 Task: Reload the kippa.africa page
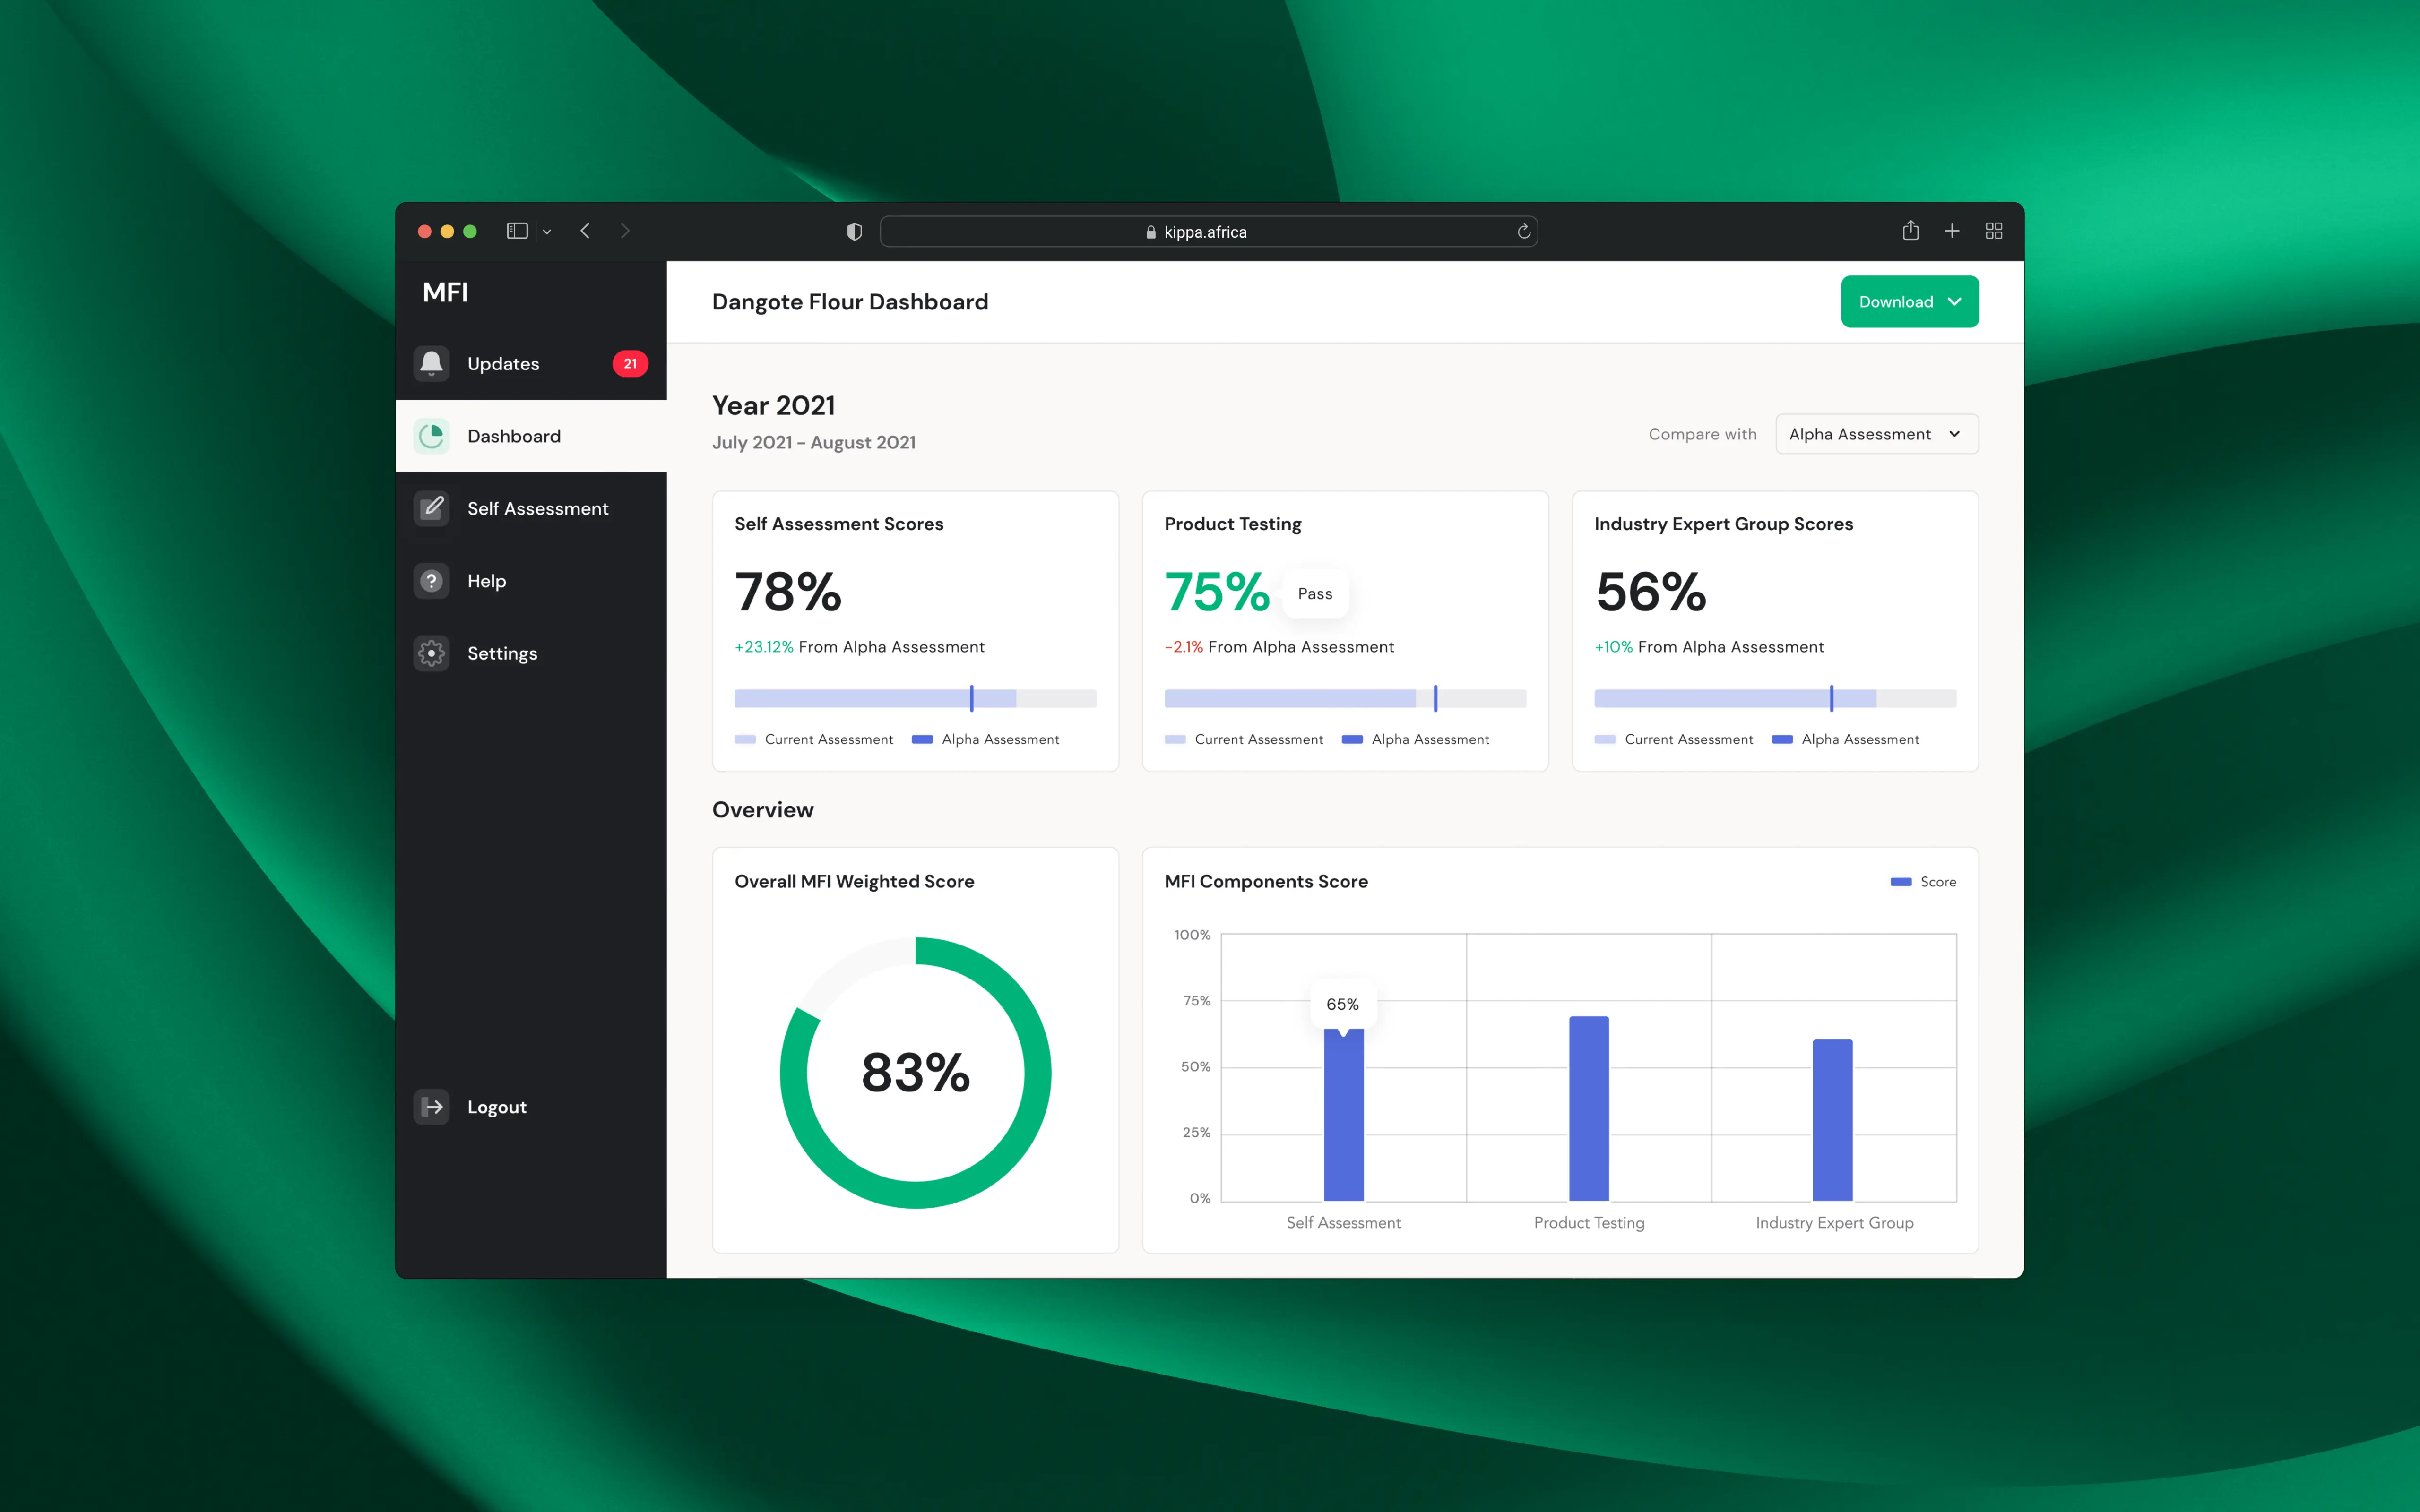pyautogui.click(x=1523, y=231)
